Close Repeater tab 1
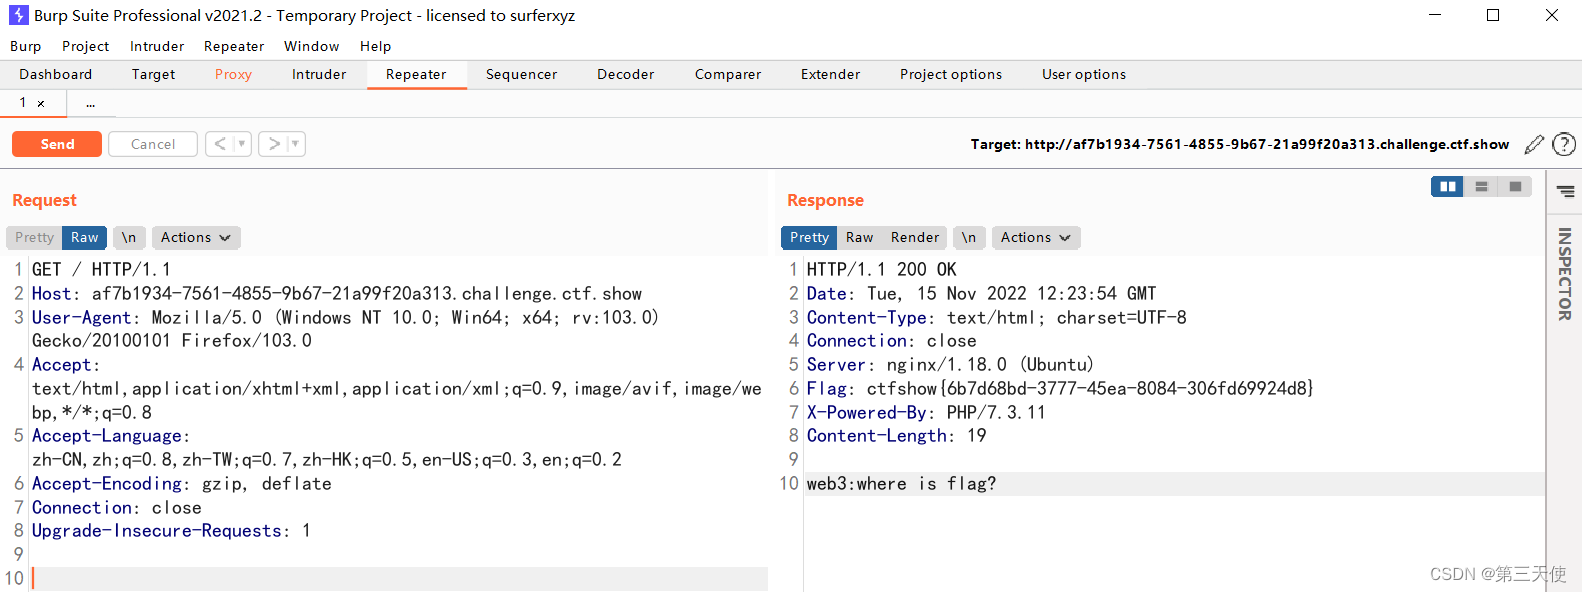The width and height of the screenshot is (1582, 592). pos(41,103)
